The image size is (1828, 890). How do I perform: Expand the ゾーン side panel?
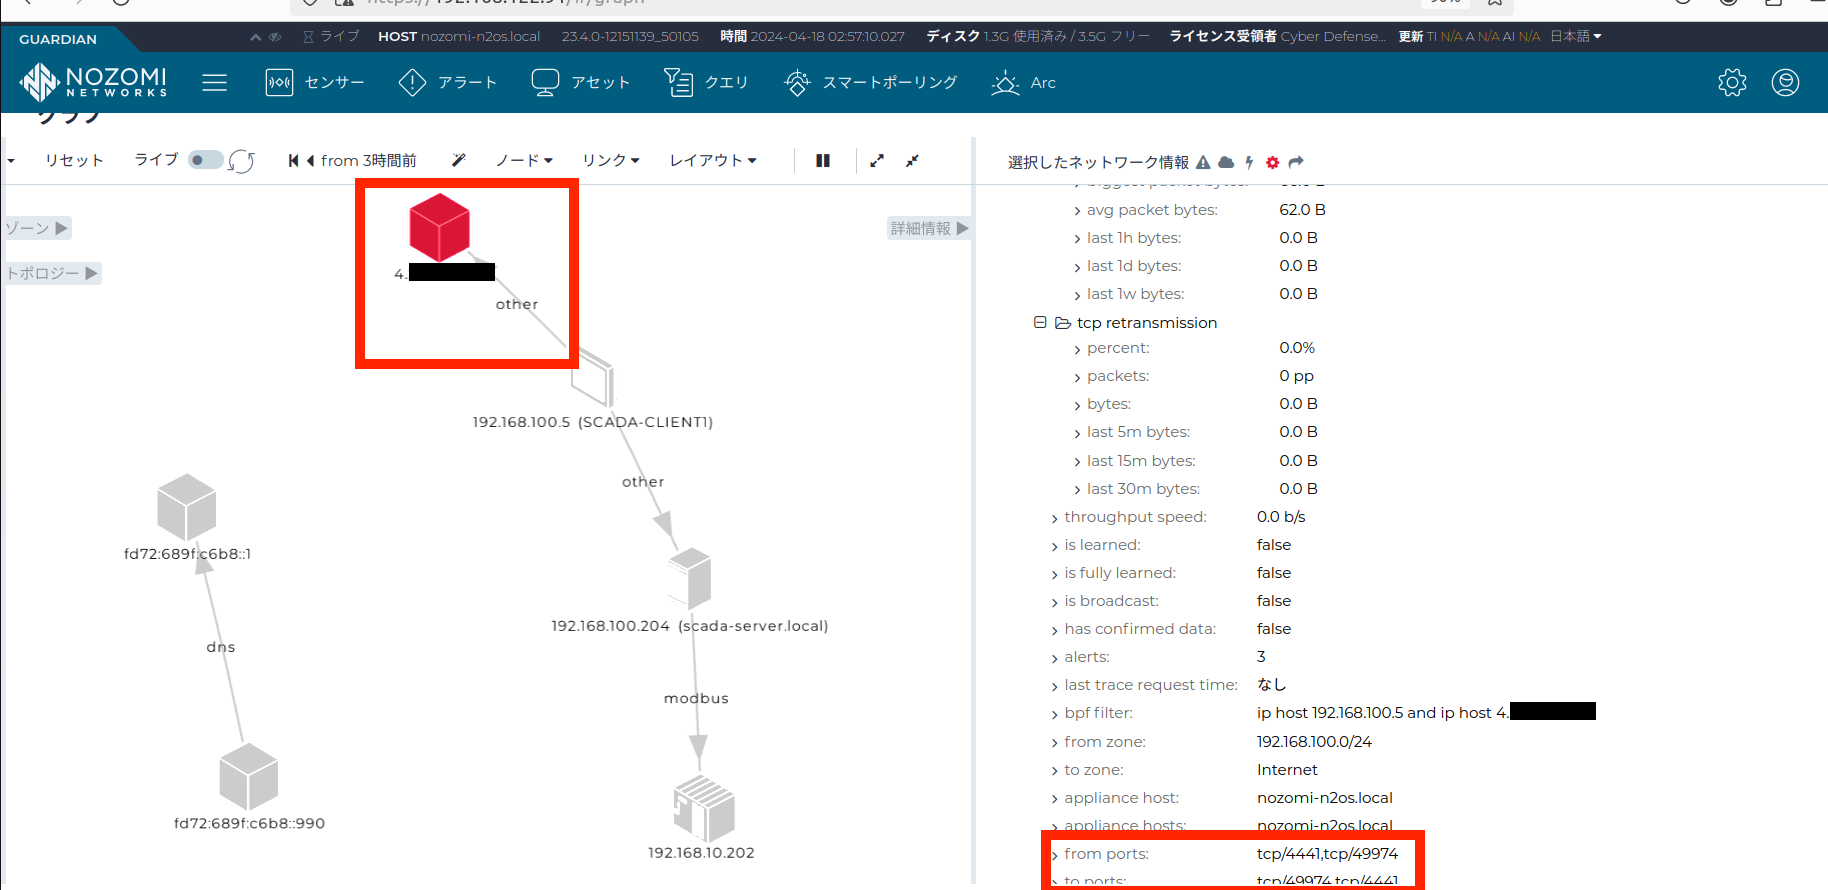coord(37,228)
